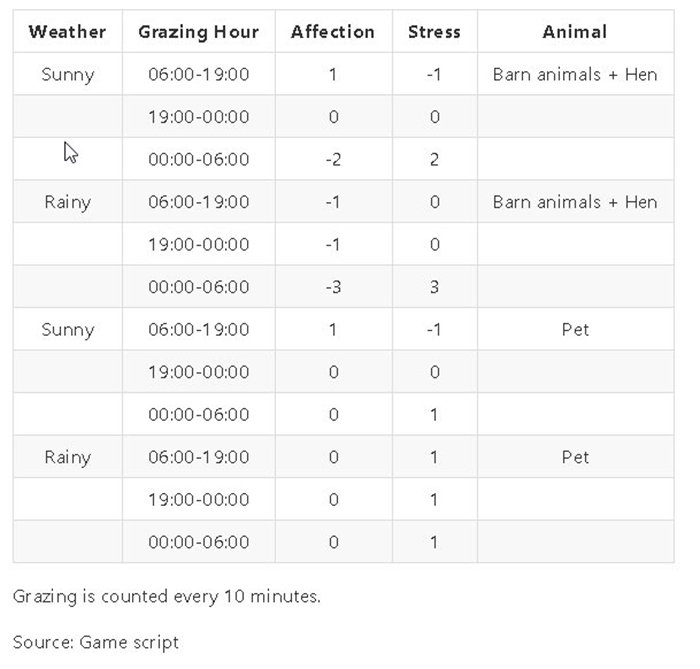Click the Animal column header
700x669 pixels.
575,32
